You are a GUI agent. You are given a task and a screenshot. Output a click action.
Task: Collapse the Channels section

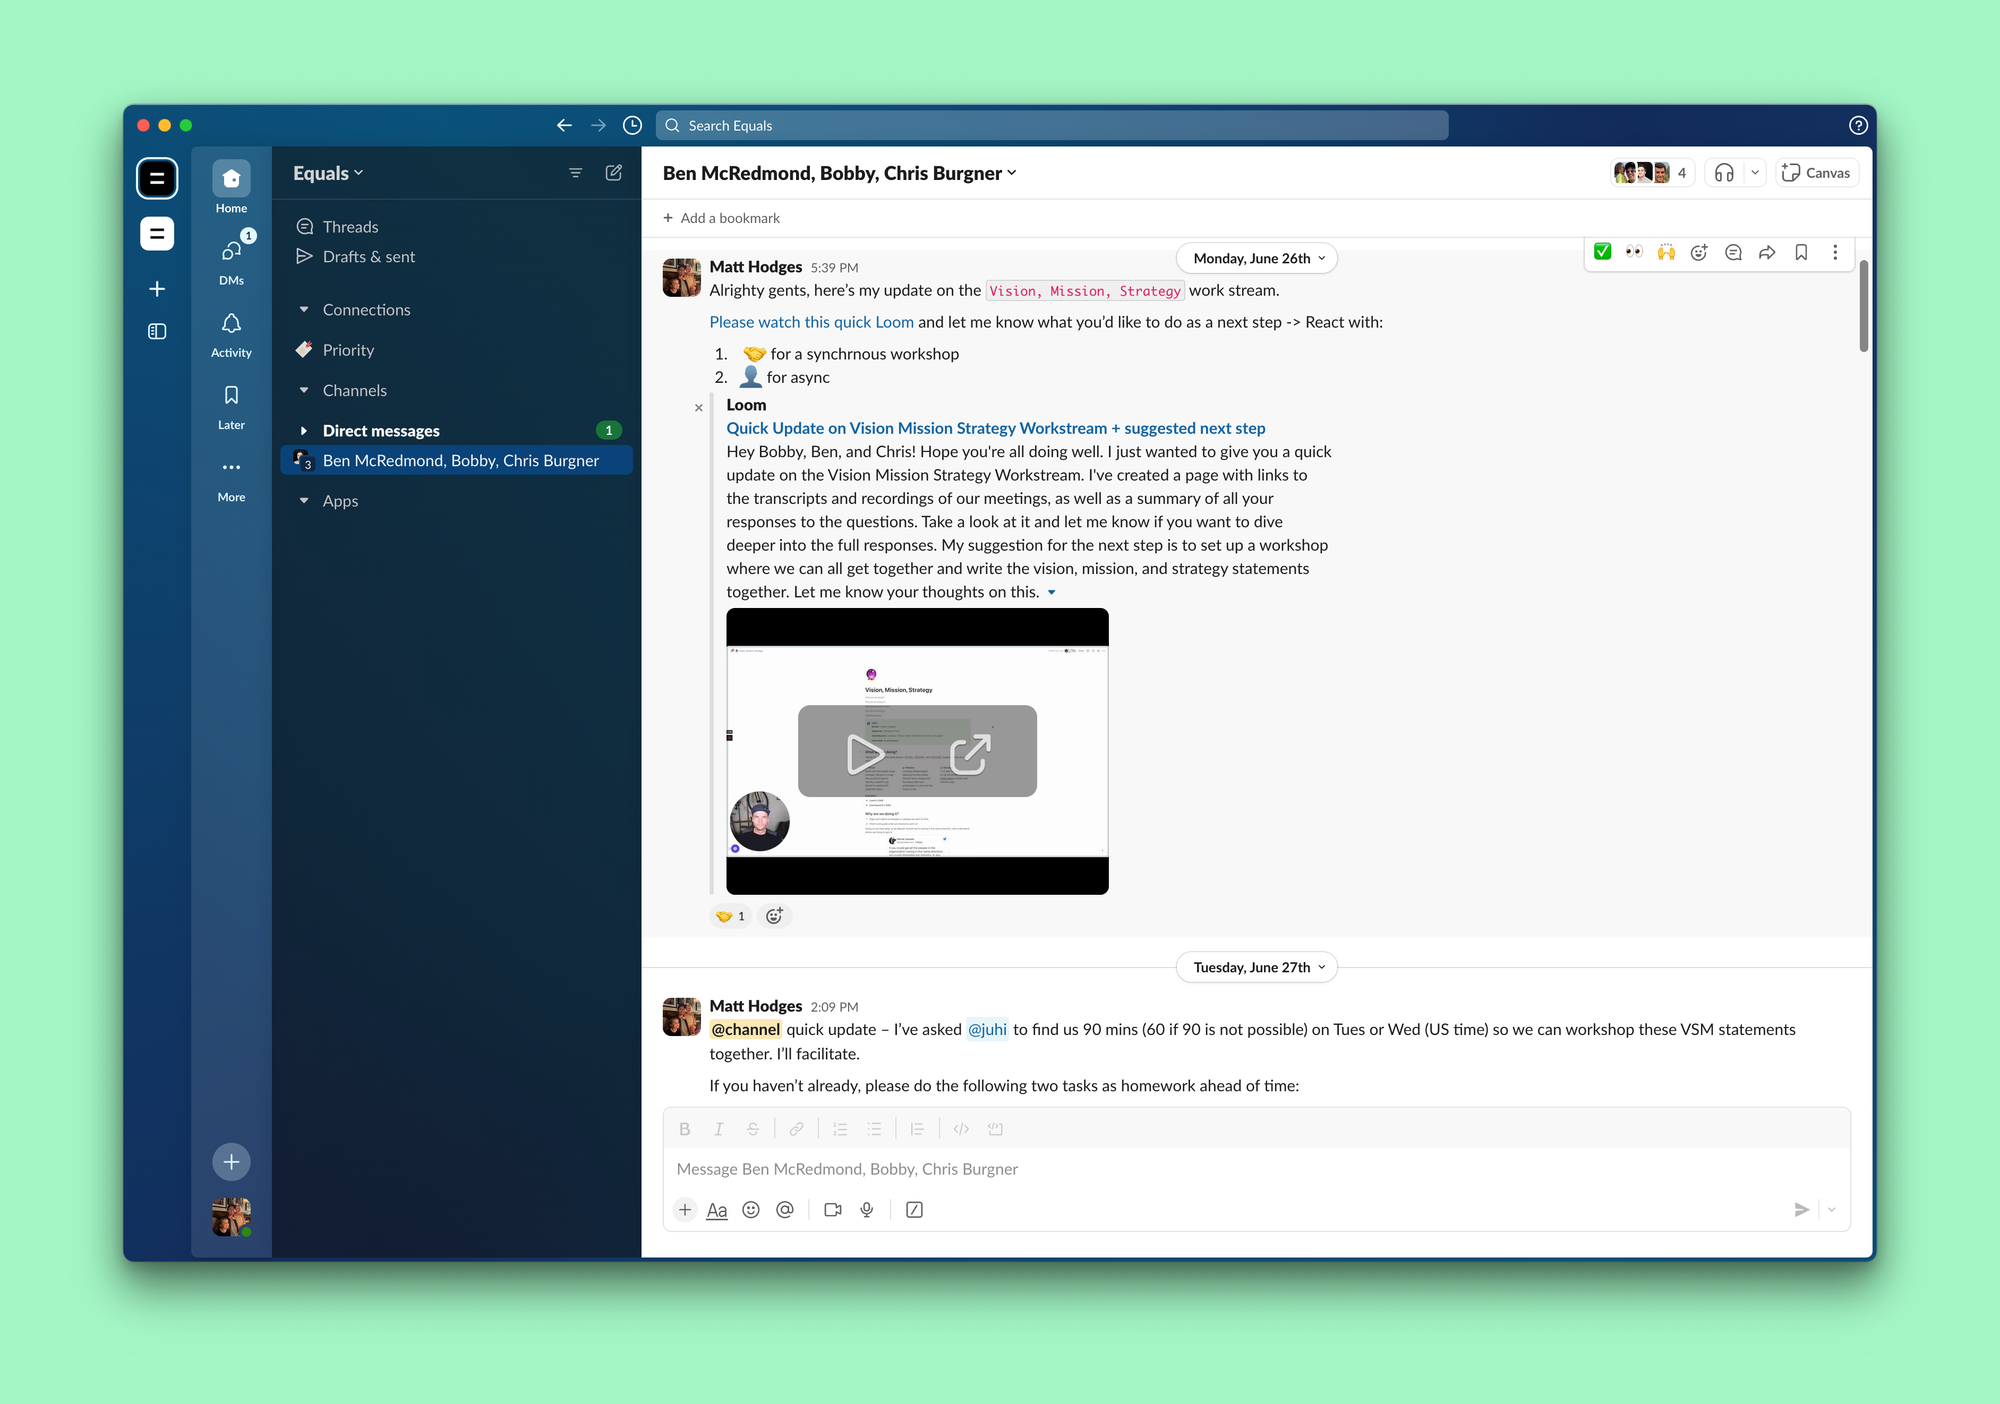tap(304, 391)
